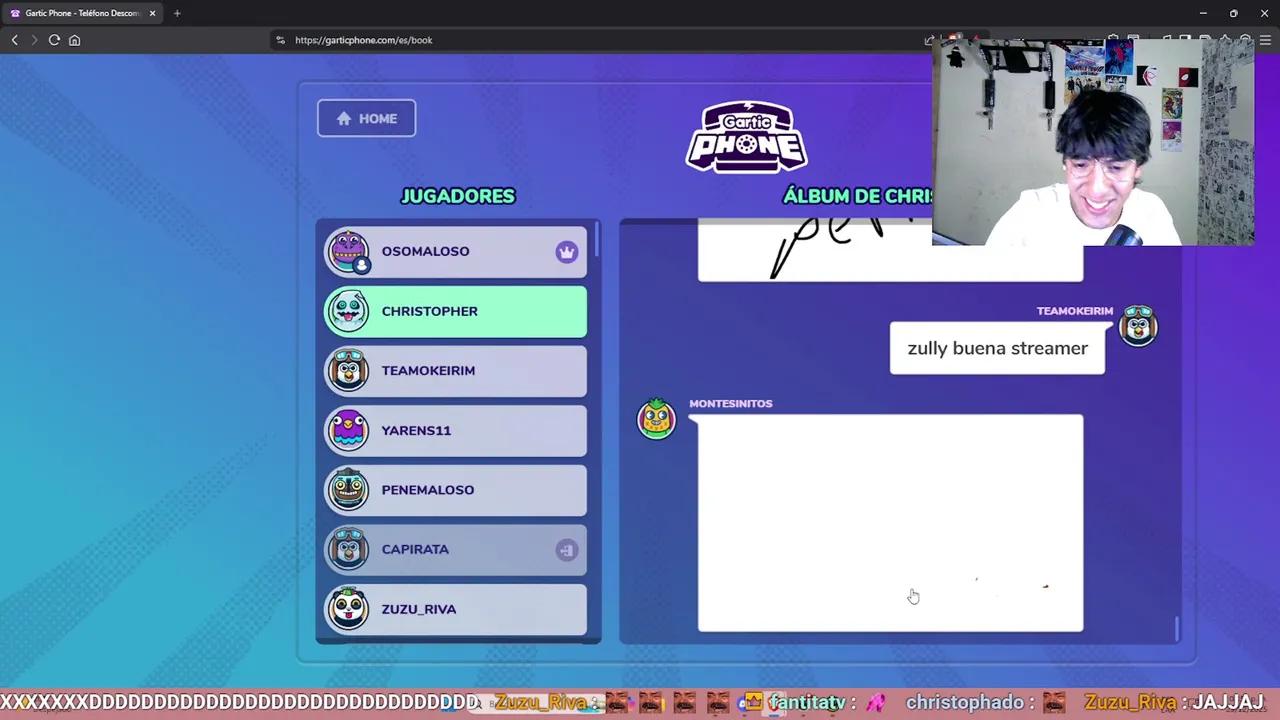
Task: Click the JUGADORES heading
Action: (458, 196)
